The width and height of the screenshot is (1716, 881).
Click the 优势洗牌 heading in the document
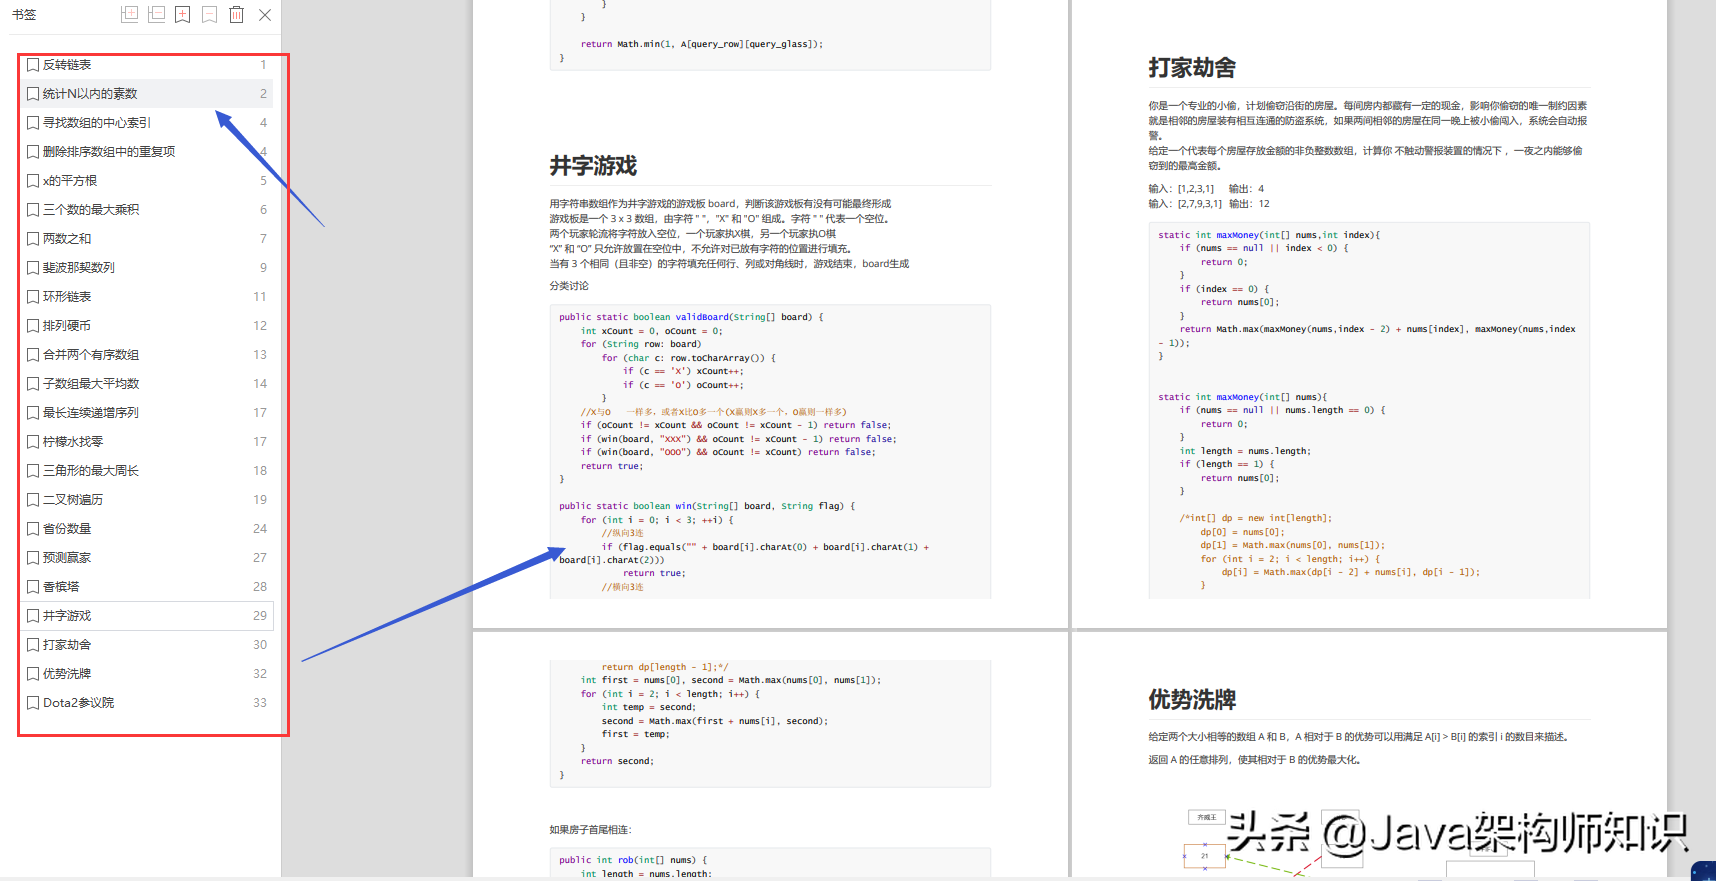1192,700
